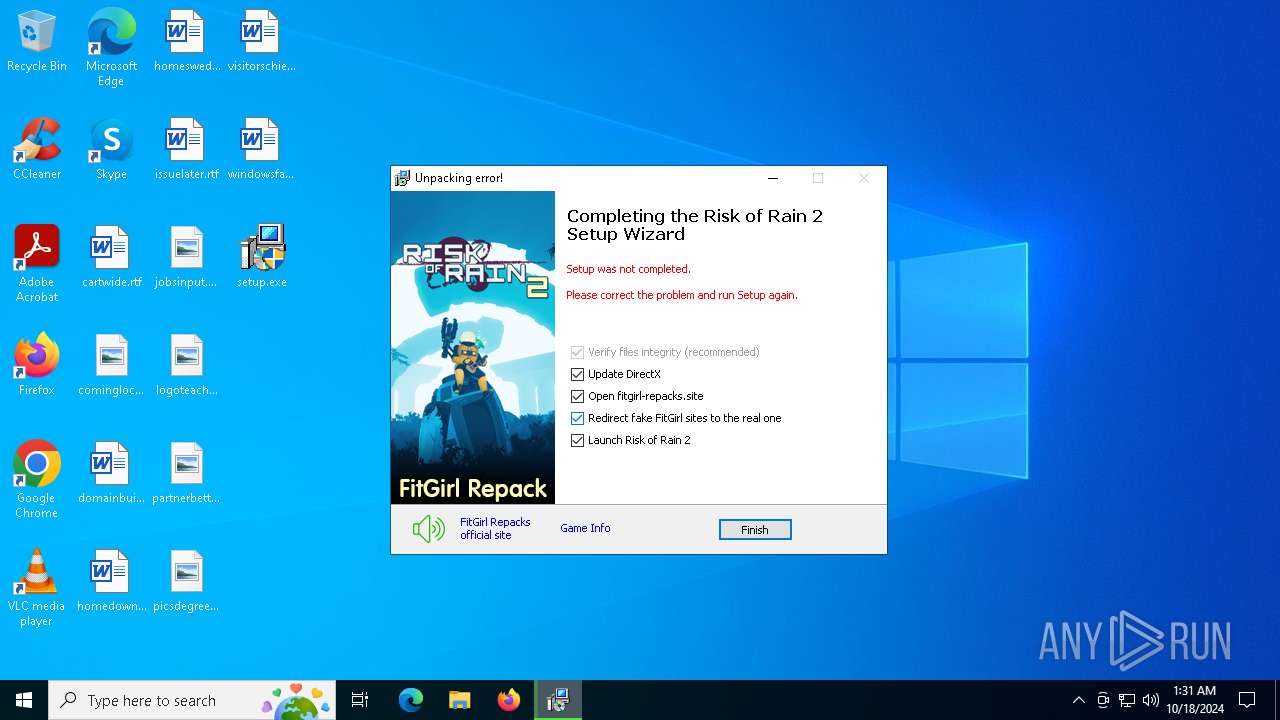Uncheck Open fitgirl-repacks.site option
This screenshot has height=720, width=1280.
(577, 396)
